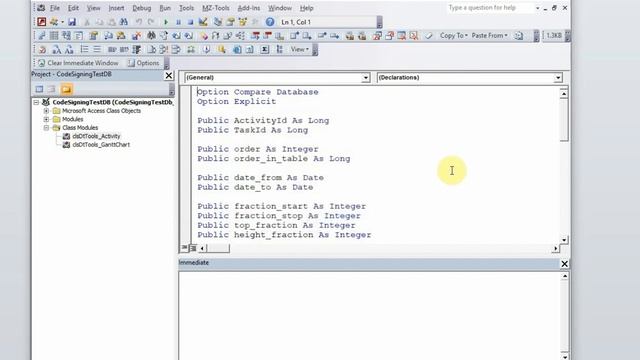Viewport: 640px width, 360px height.
Task: Click the code window vertical scrollbar thumb
Action: (x=564, y=119)
